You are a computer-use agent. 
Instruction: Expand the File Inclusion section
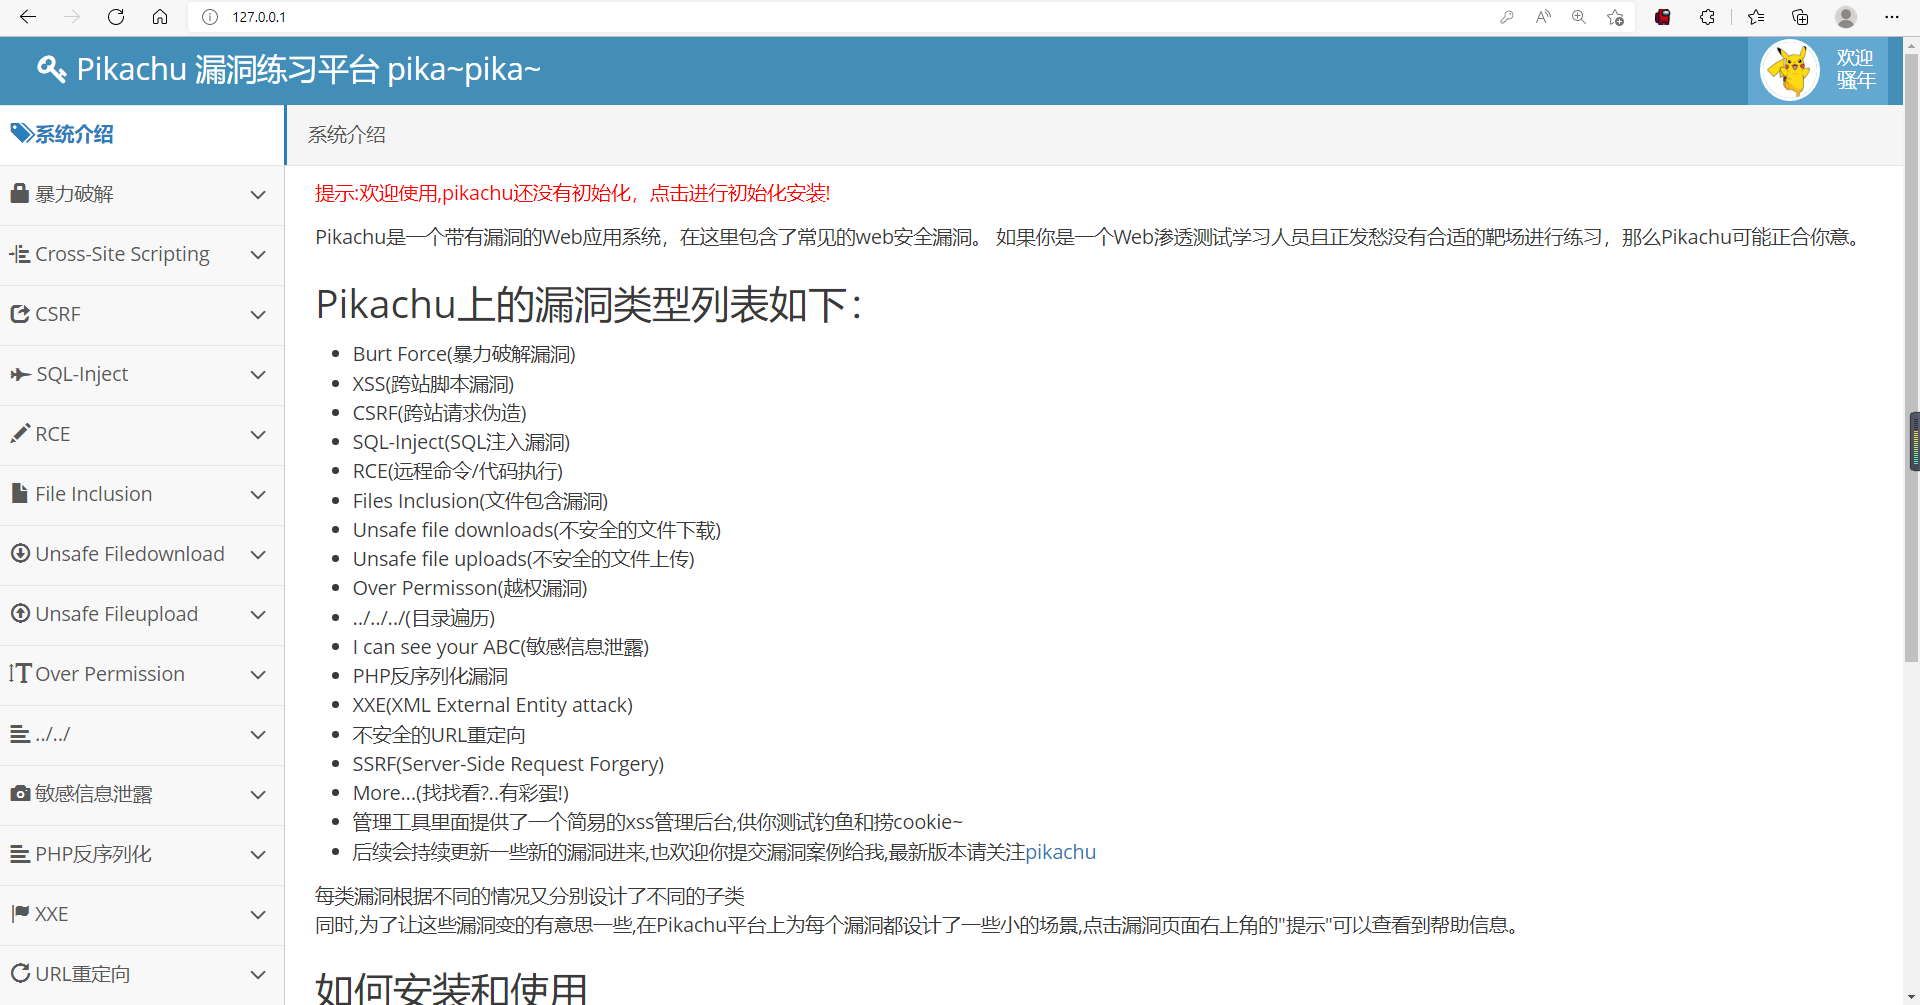[259, 495]
